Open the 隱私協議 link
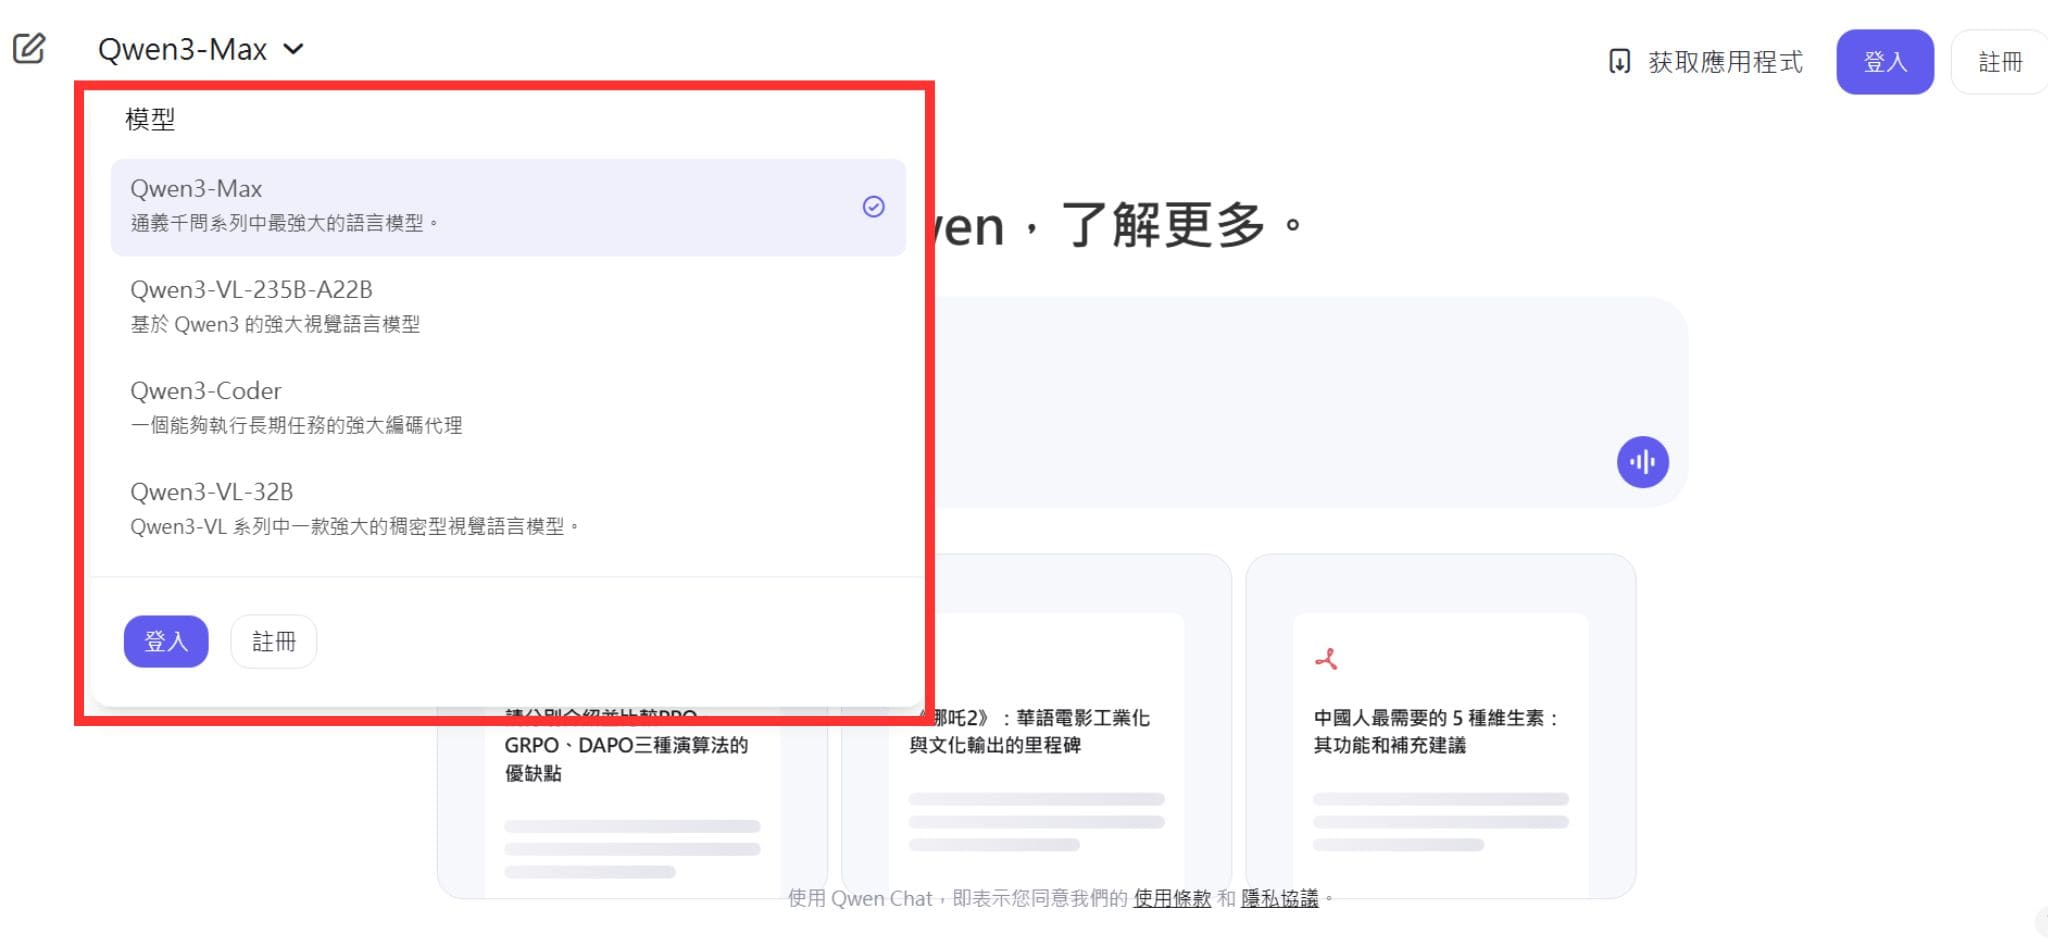The image size is (2048, 946). [1283, 898]
